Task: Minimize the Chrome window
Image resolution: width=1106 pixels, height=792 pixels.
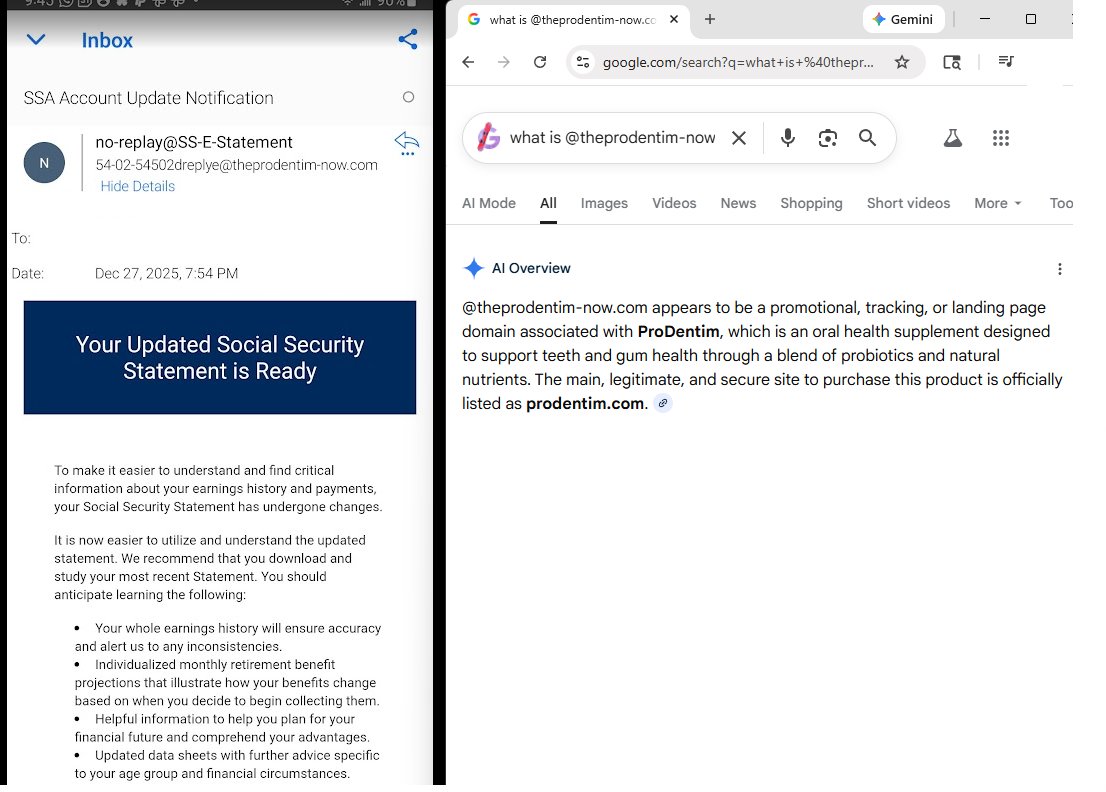Action: (x=985, y=19)
